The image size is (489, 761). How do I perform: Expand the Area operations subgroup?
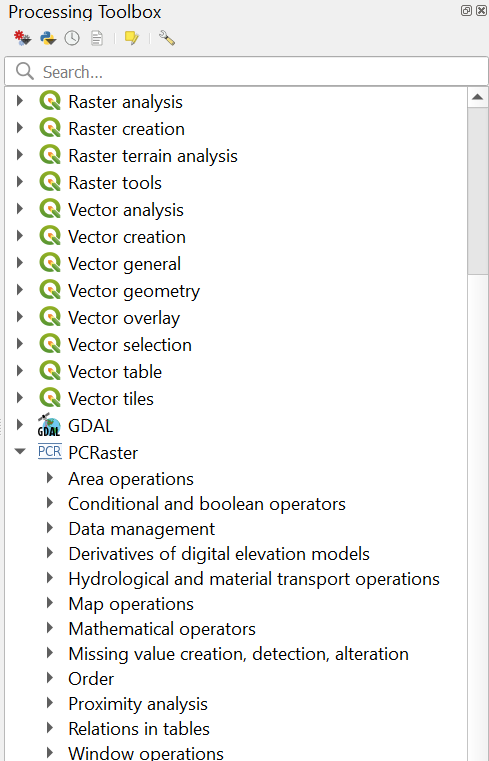click(x=49, y=478)
